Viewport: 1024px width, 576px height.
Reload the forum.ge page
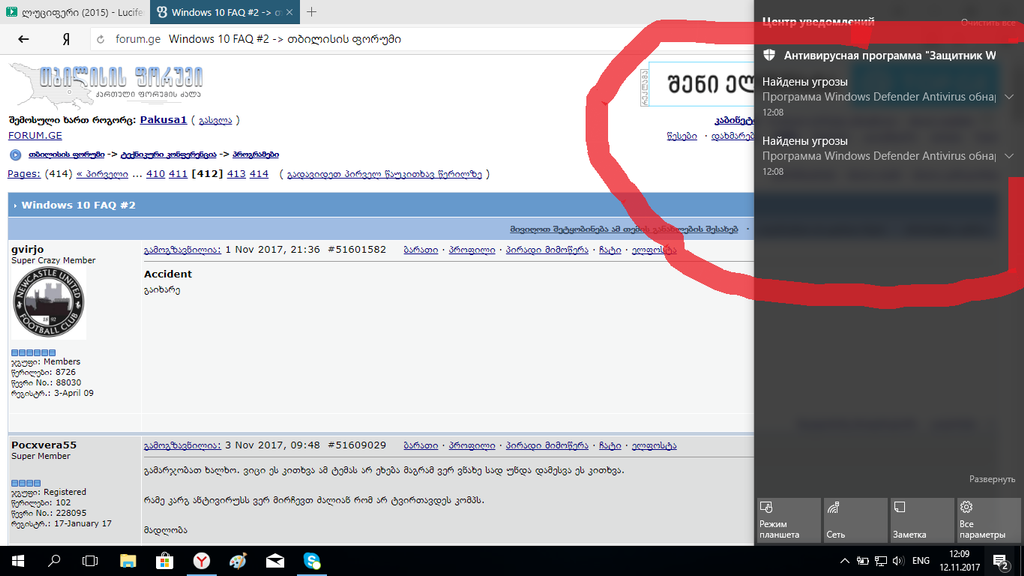101,39
